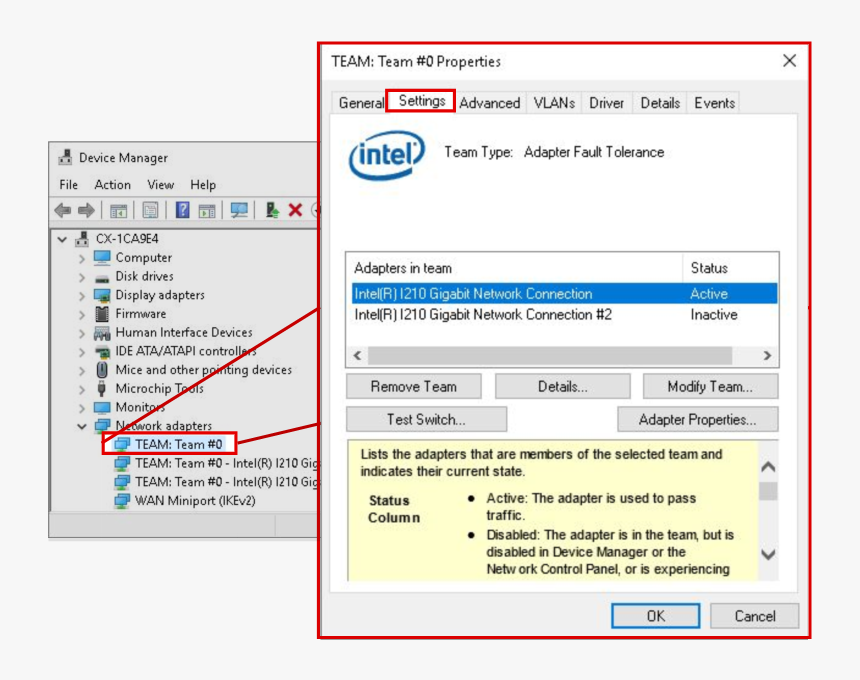Expand IDE ATA/ATAPI controllers node
The width and height of the screenshot is (860, 680).
coord(82,352)
